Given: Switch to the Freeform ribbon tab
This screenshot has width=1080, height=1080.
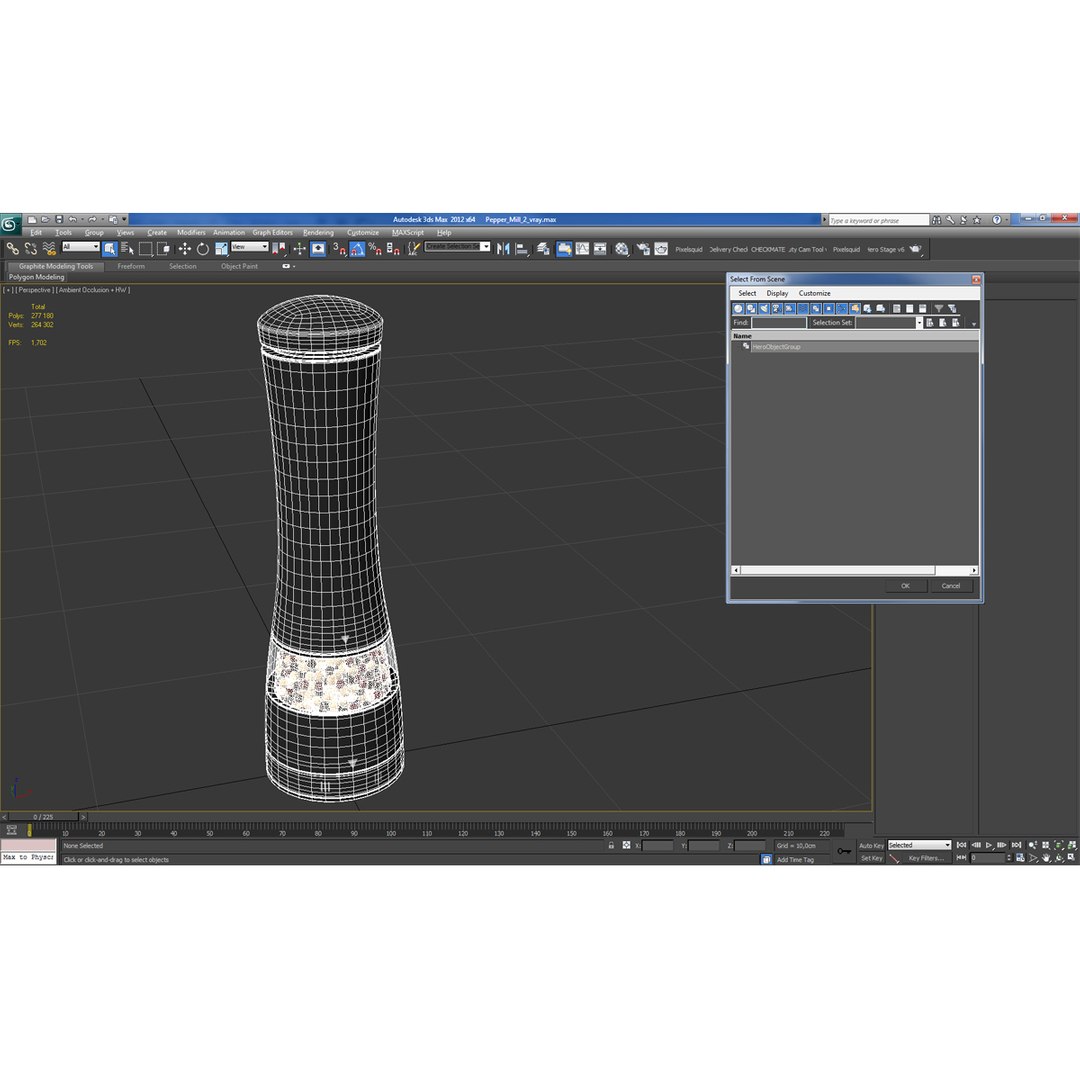Looking at the screenshot, I should tap(131, 267).
